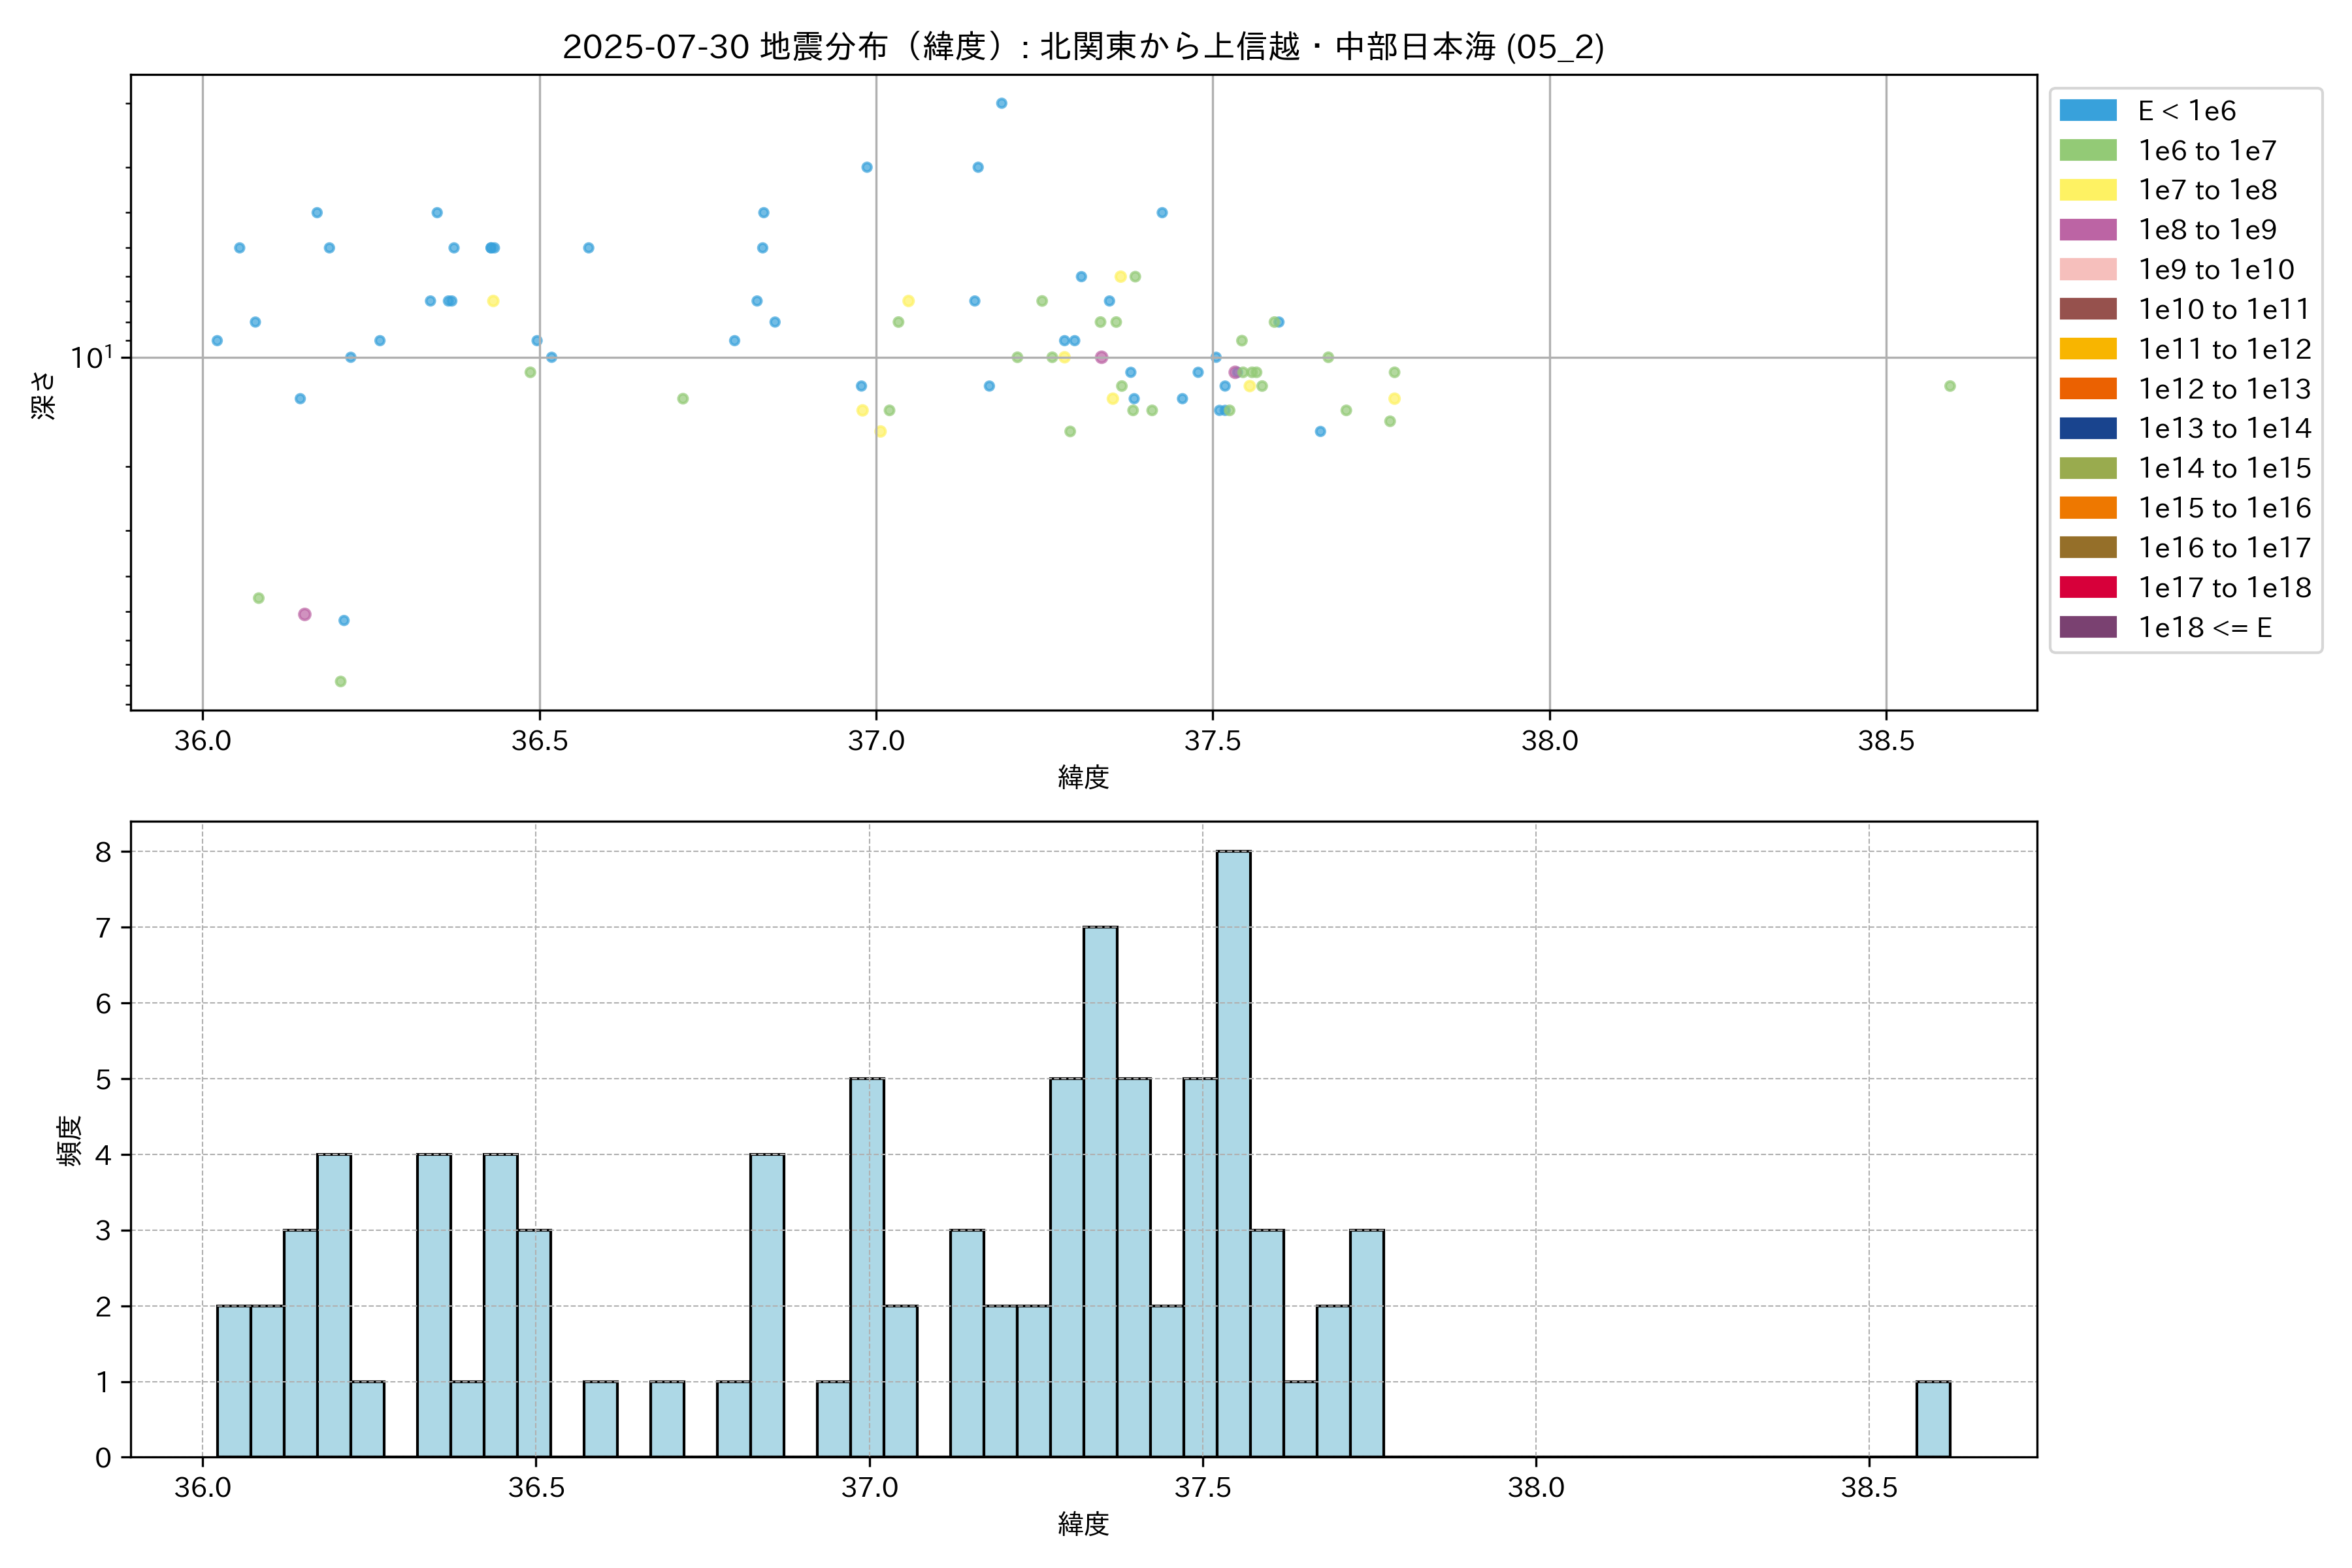Click the topmost blue scatter point
The image size is (2352, 1568).
1001,103
